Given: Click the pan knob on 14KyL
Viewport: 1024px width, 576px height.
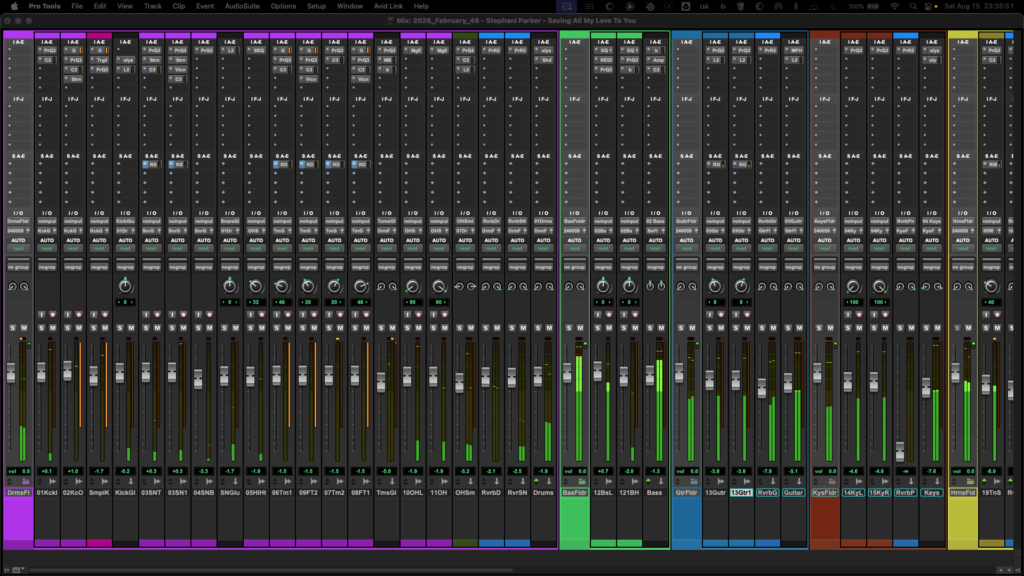Looking at the screenshot, I should (854, 286).
